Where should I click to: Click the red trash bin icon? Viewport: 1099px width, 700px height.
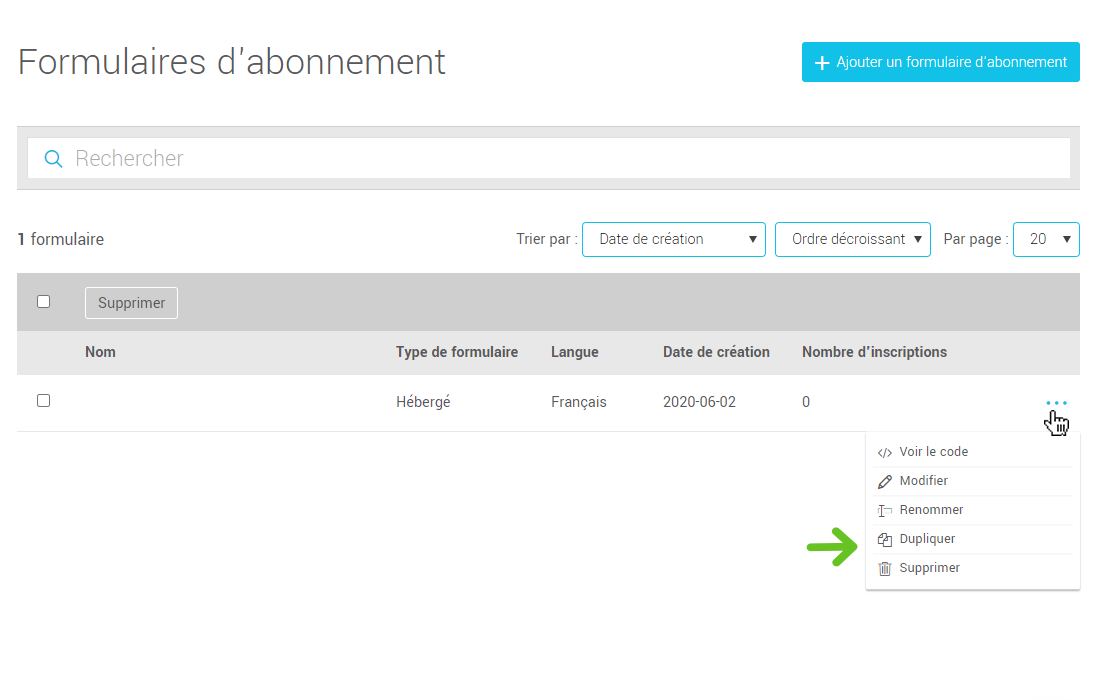click(x=884, y=569)
